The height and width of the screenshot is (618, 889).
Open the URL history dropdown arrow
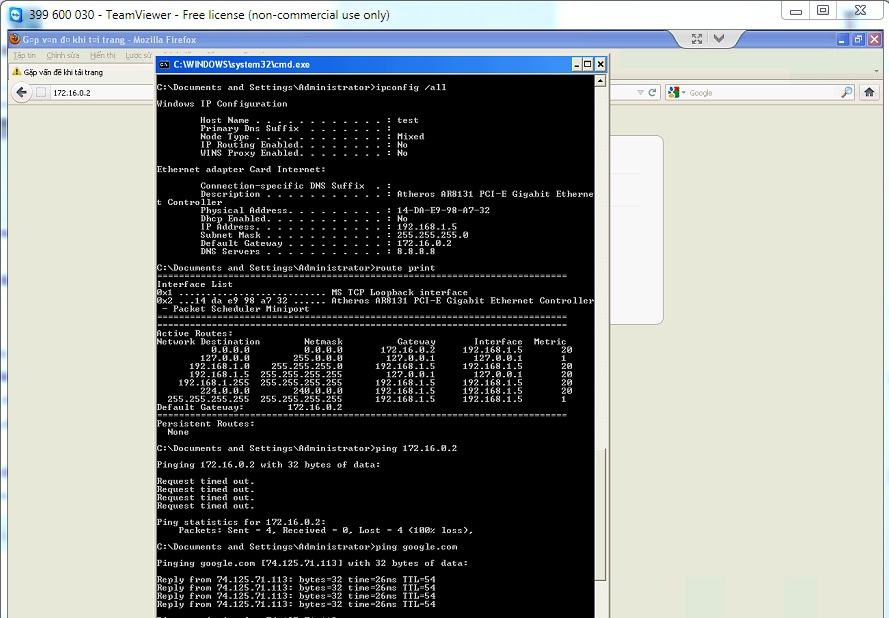(x=640, y=92)
